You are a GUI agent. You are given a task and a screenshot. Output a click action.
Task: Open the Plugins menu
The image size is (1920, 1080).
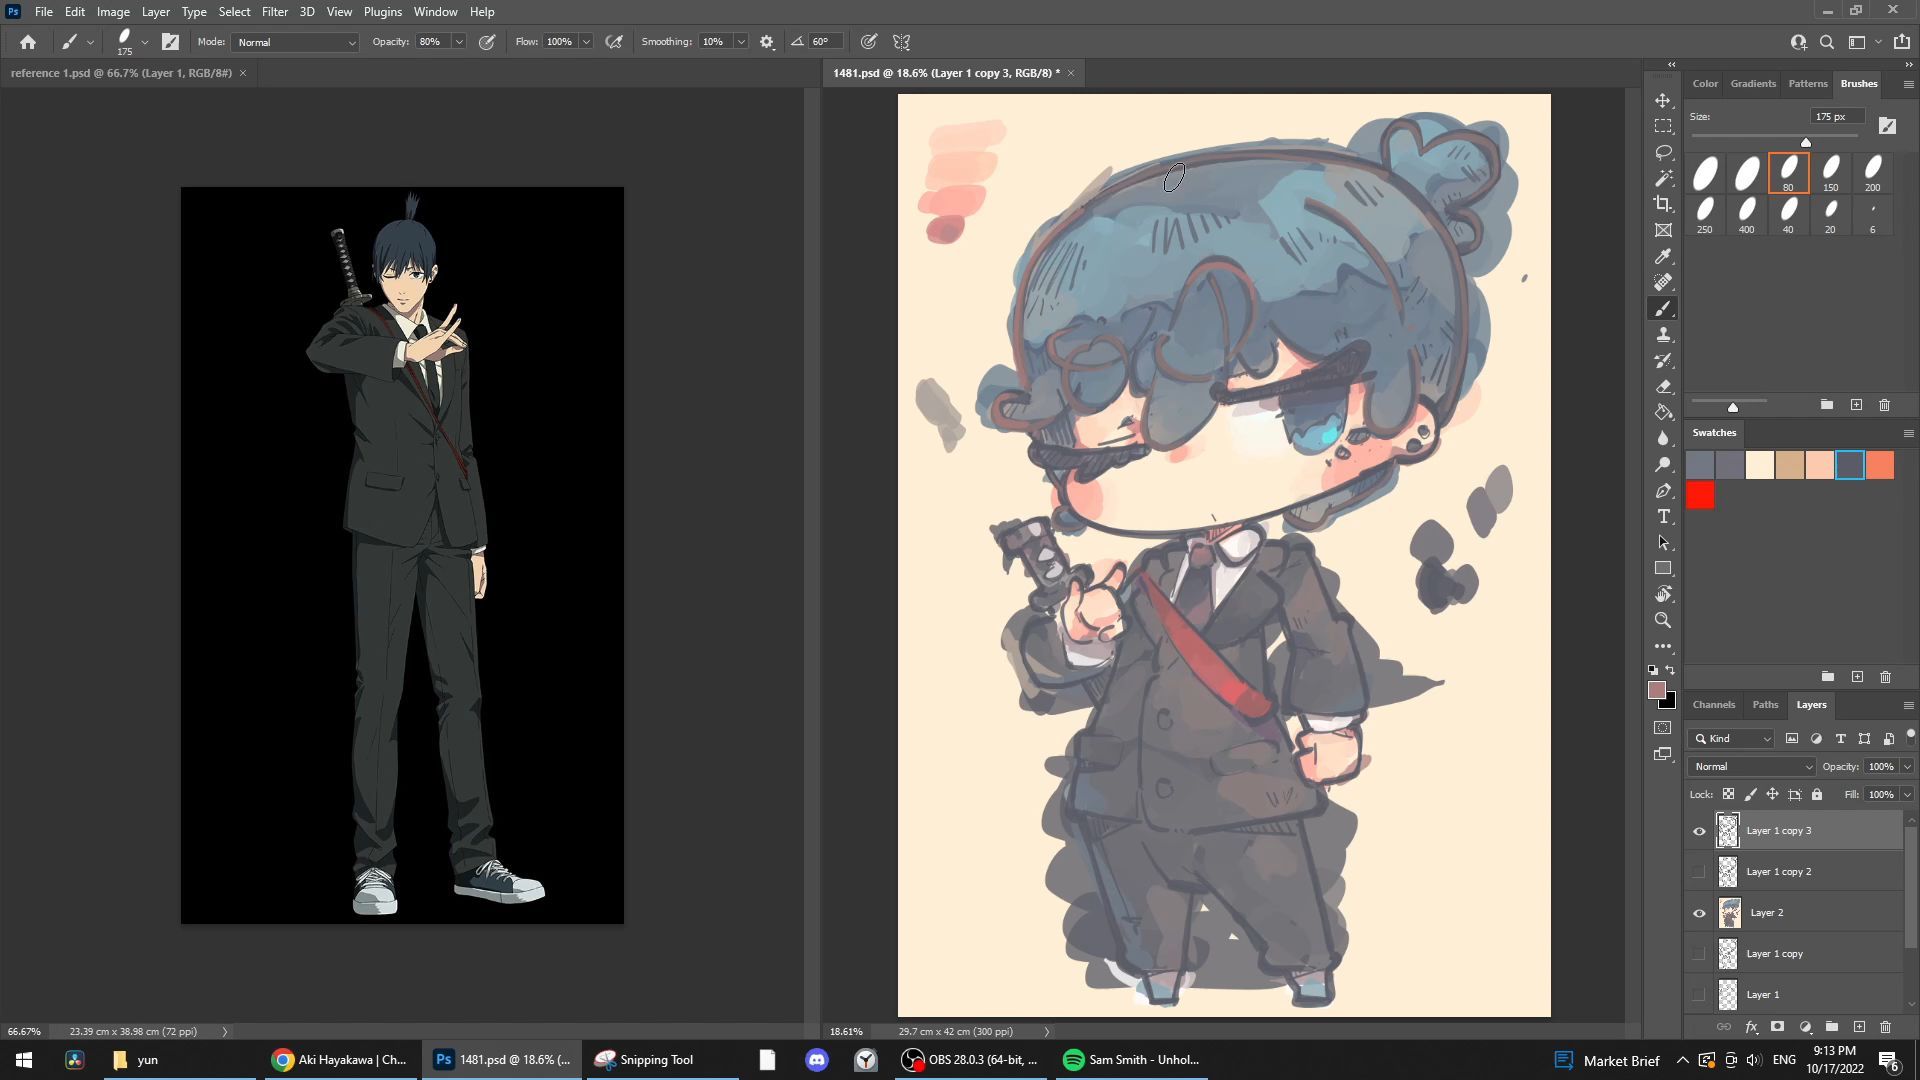tap(382, 12)
